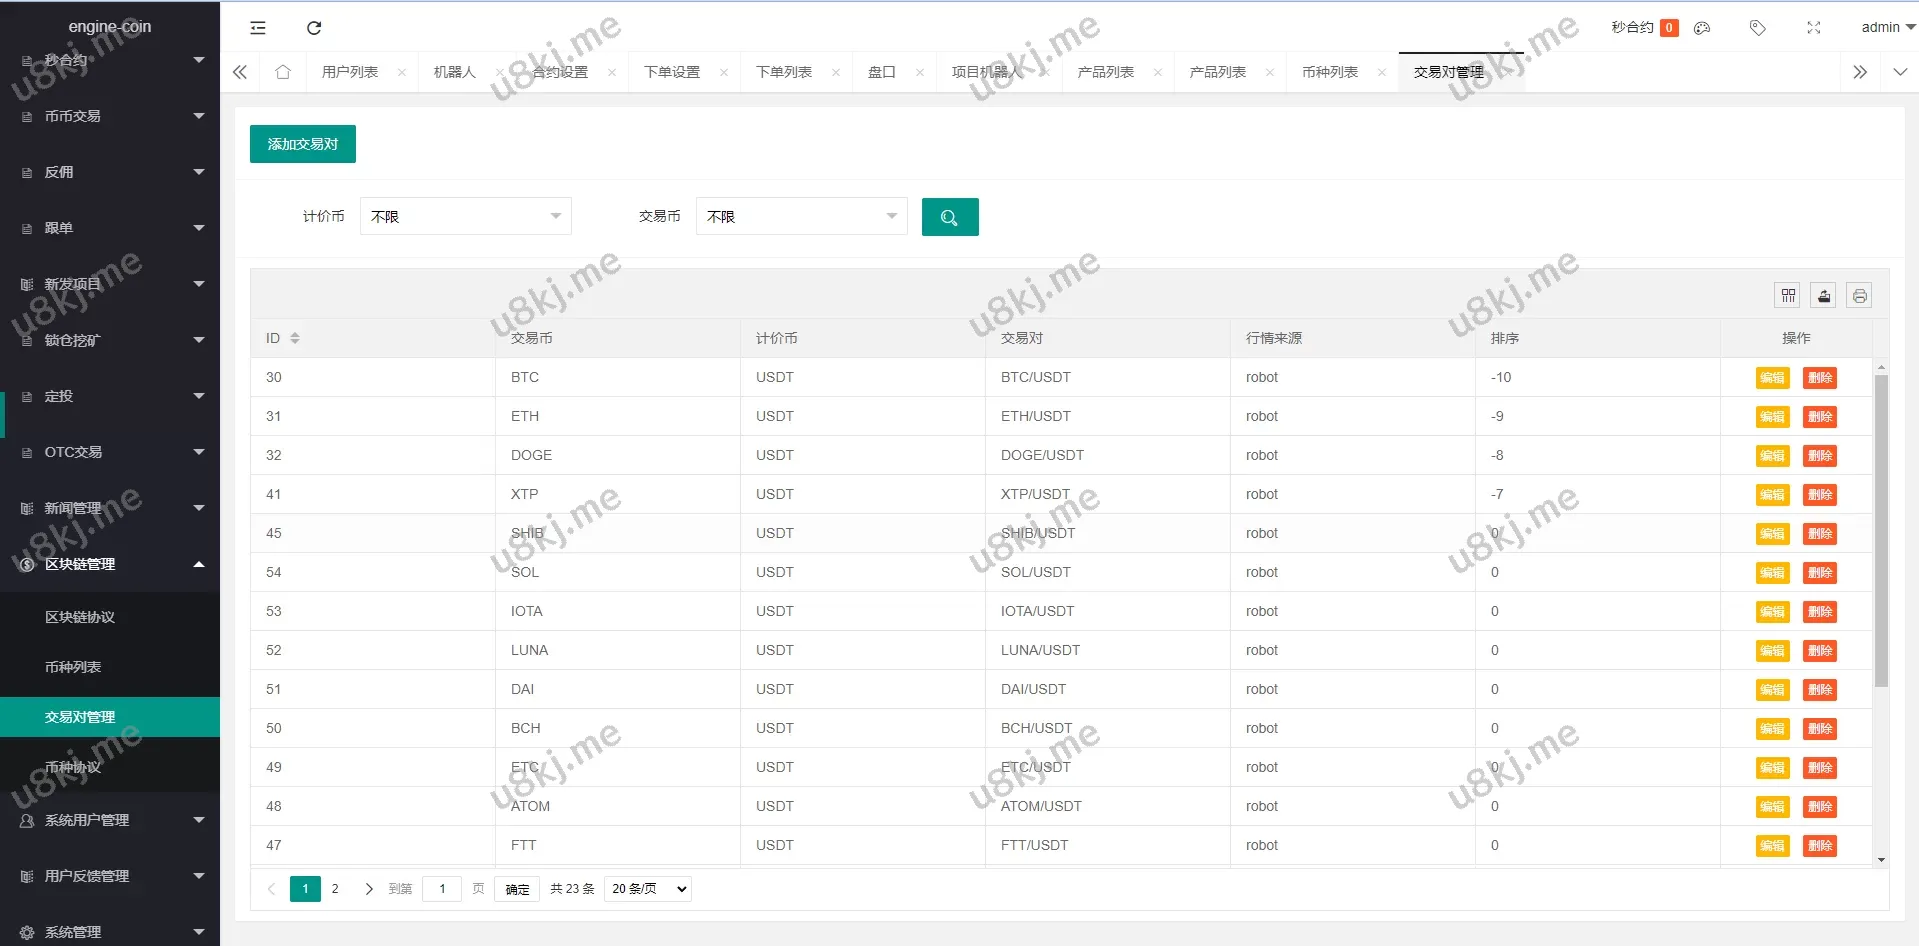Open 区块链协议 in the sidebar
Screen dimensions: 1919x946
80,617
